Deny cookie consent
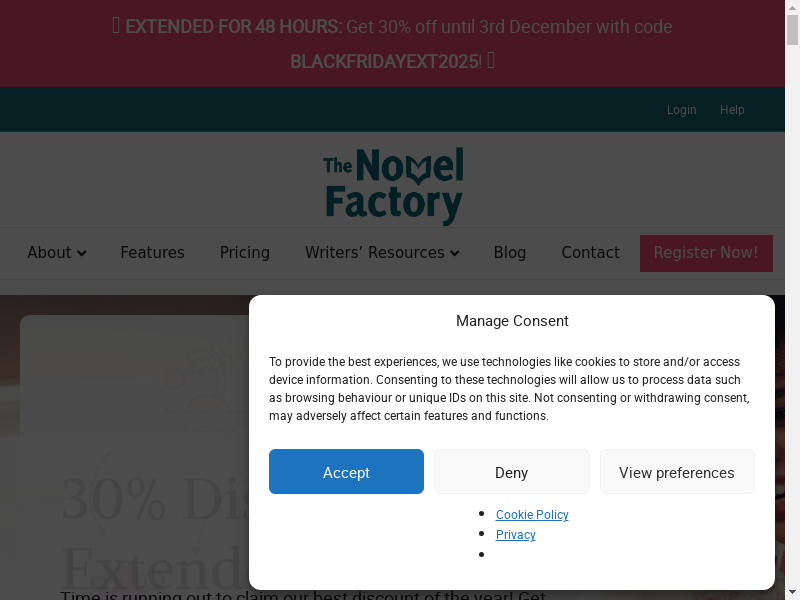This screenshot has width=800, height=600. tap(511, 472)
